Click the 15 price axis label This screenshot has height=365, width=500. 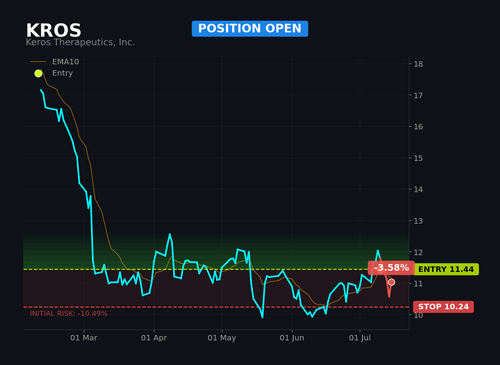pos(418,158)
